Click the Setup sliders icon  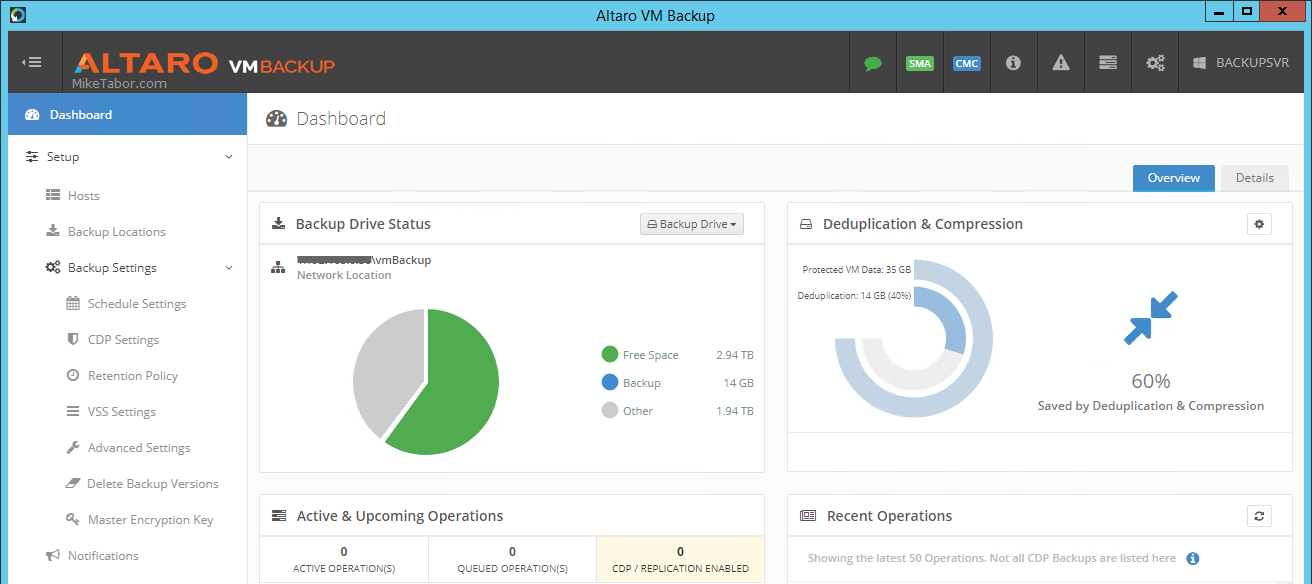32,157
